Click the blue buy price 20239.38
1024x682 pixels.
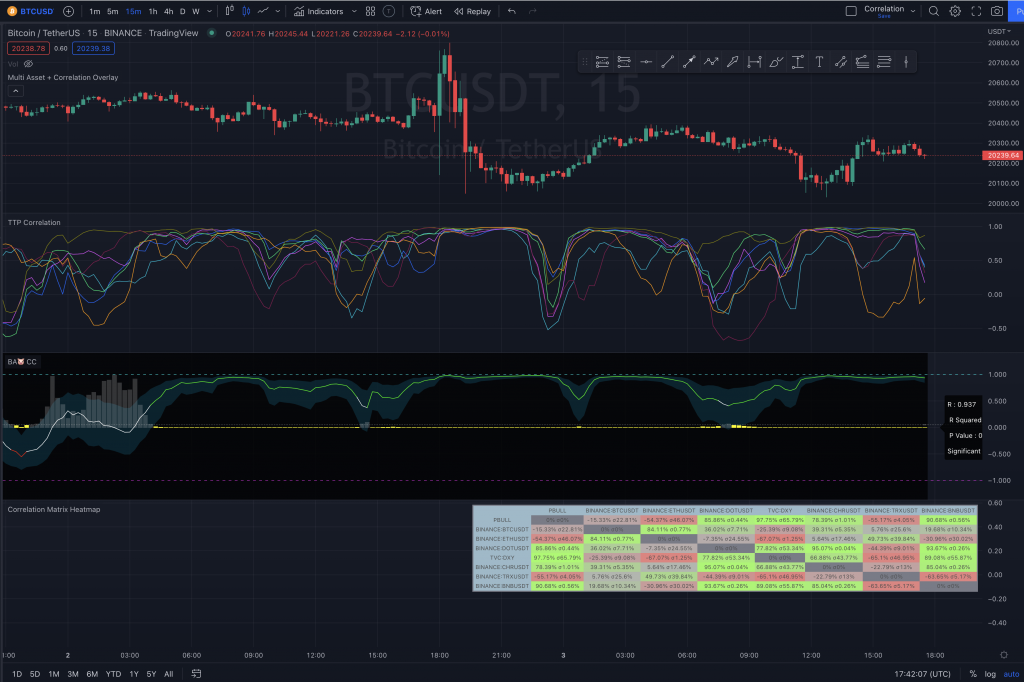click(93, 48)
